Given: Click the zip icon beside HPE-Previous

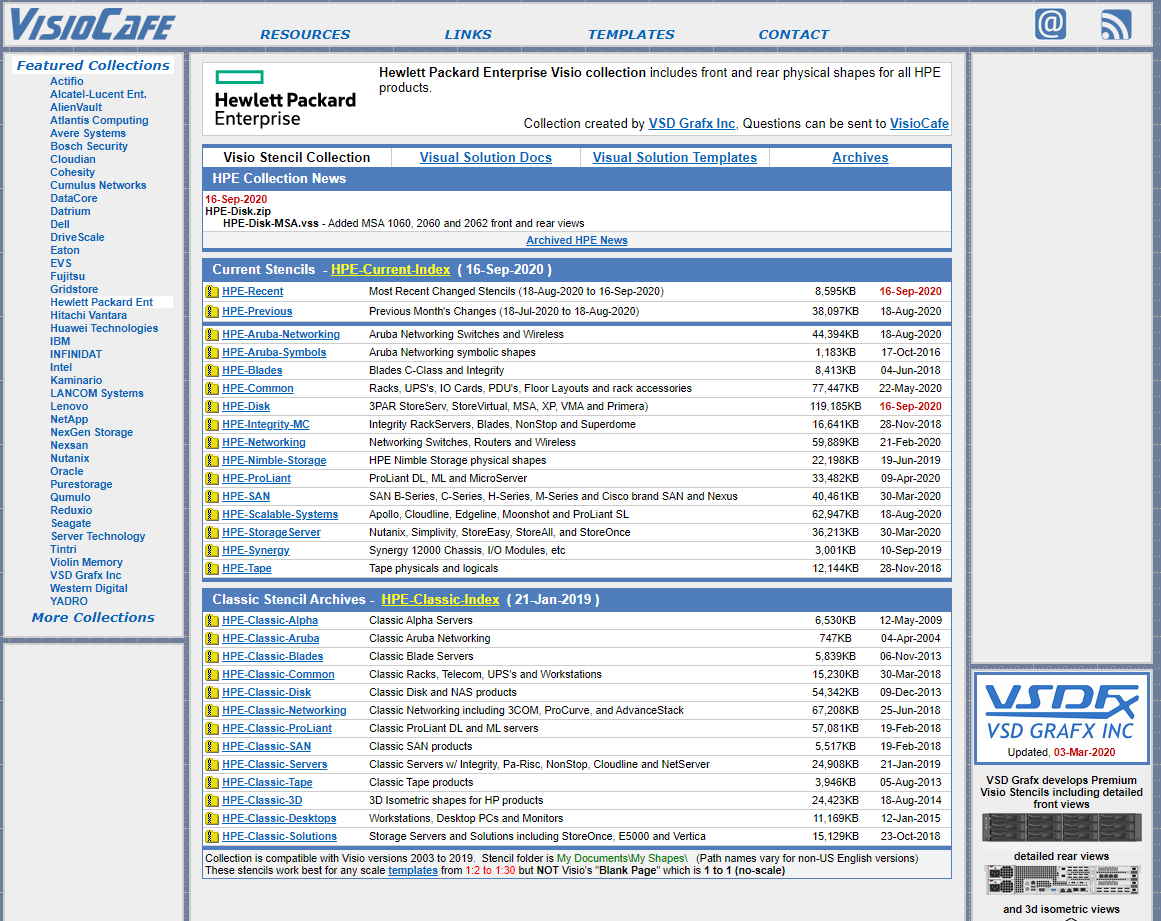Looking at the screenshot, I should (212, 312).
